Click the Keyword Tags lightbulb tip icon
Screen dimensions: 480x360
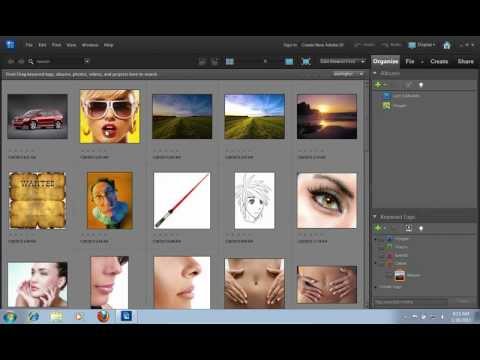coord(421,229)
